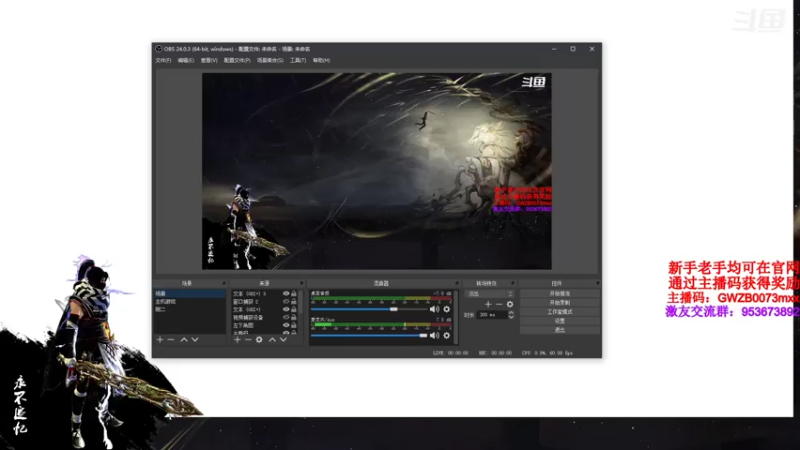Image resolution: width=800 pixels, height=450 pixels.
Task: Open the 查看(V) menu
Action: 209,60
